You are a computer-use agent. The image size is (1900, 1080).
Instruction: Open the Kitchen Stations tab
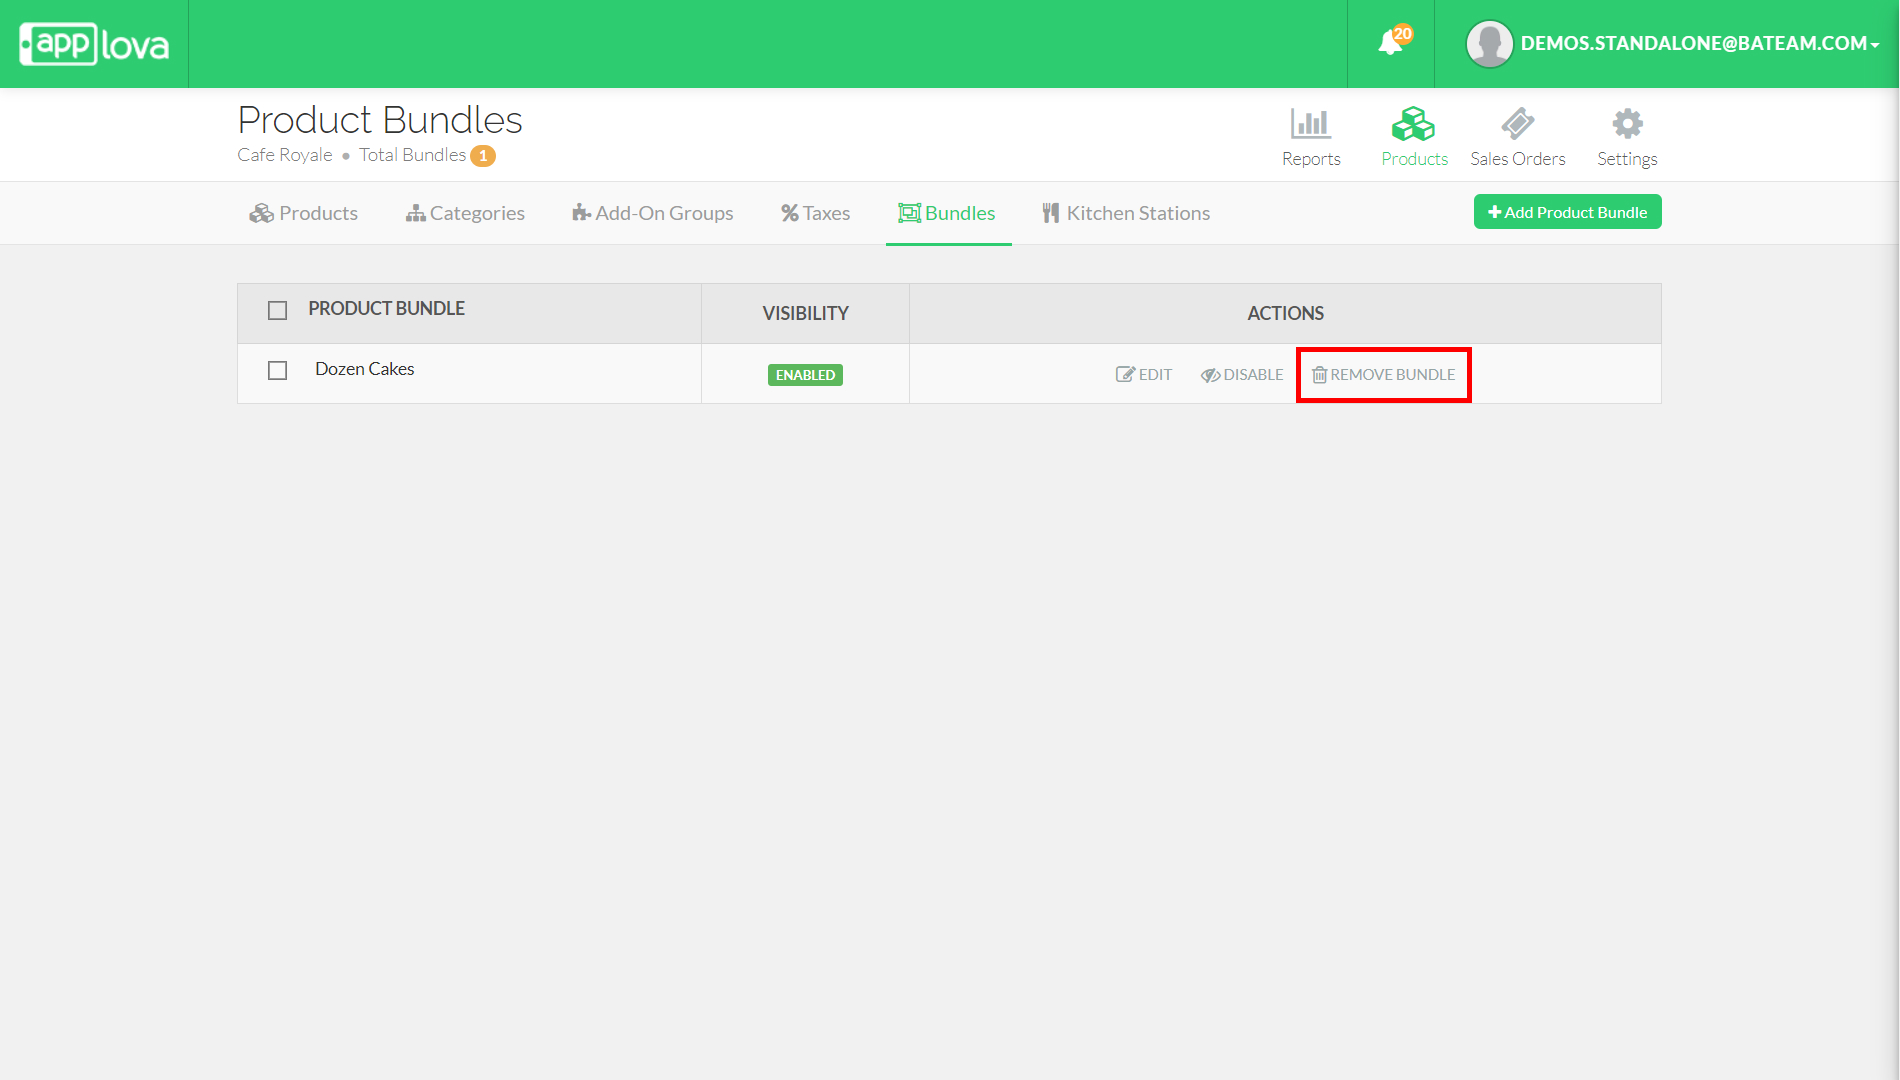(x=1126, y=213)
